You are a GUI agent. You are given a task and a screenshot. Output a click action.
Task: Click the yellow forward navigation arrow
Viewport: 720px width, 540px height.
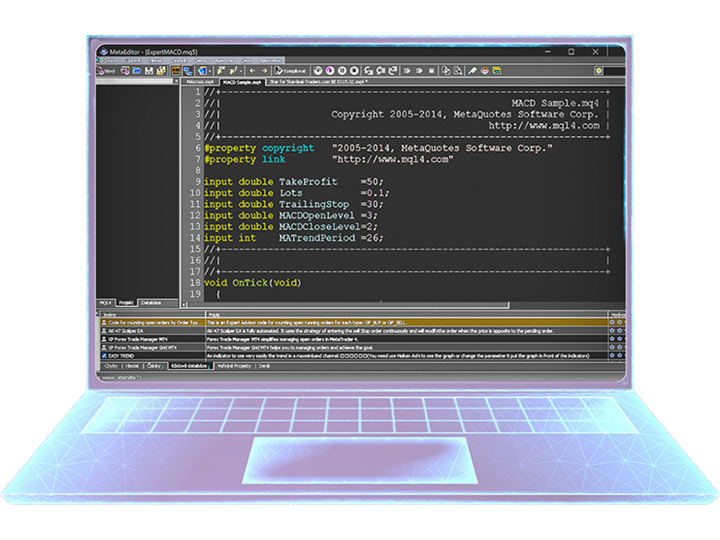pyautogui.click(x=264, y=71)
